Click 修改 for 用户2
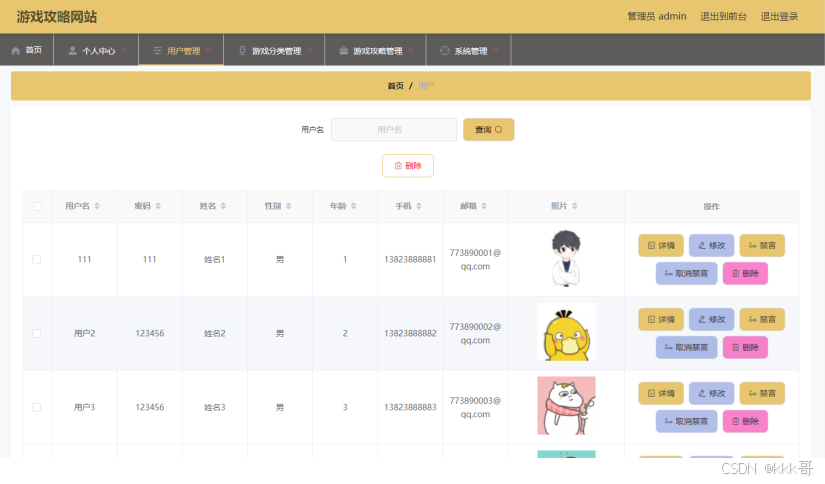 point(711,319)
